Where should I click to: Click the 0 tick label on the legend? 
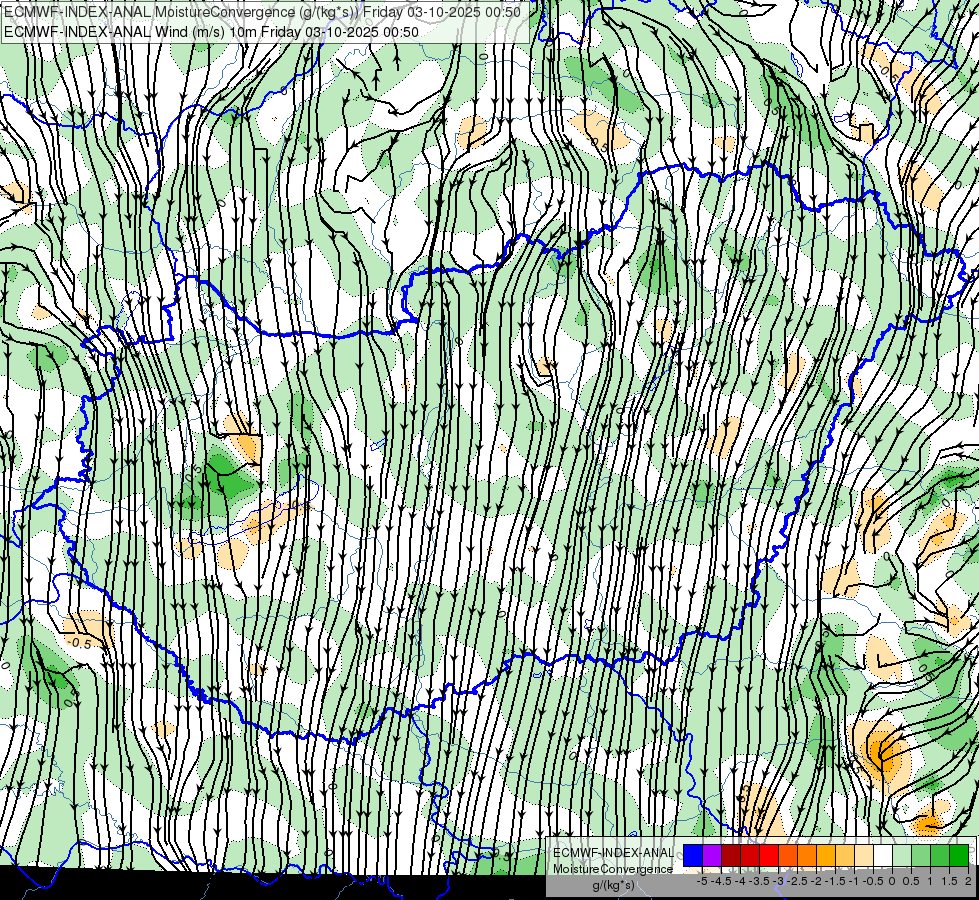click(892, 881)
